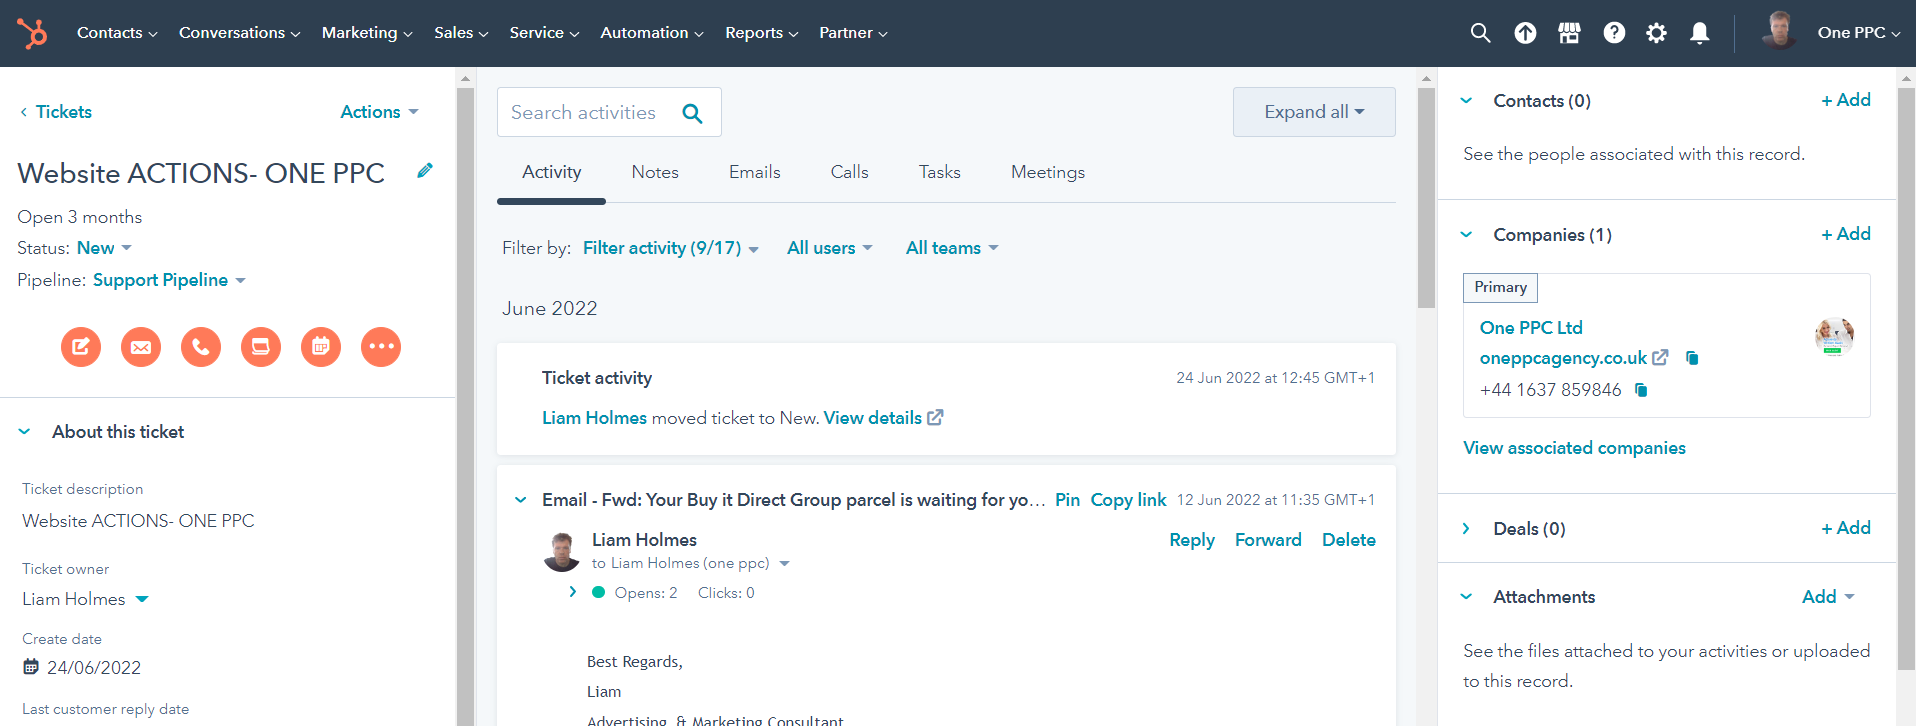Open the settings gear icon
Screen dimensions: 1916x726
click(1656, 33)
